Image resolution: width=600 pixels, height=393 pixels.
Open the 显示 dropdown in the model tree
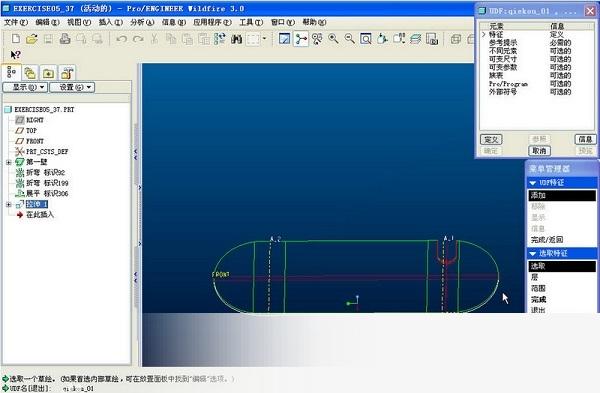[25, 87]
